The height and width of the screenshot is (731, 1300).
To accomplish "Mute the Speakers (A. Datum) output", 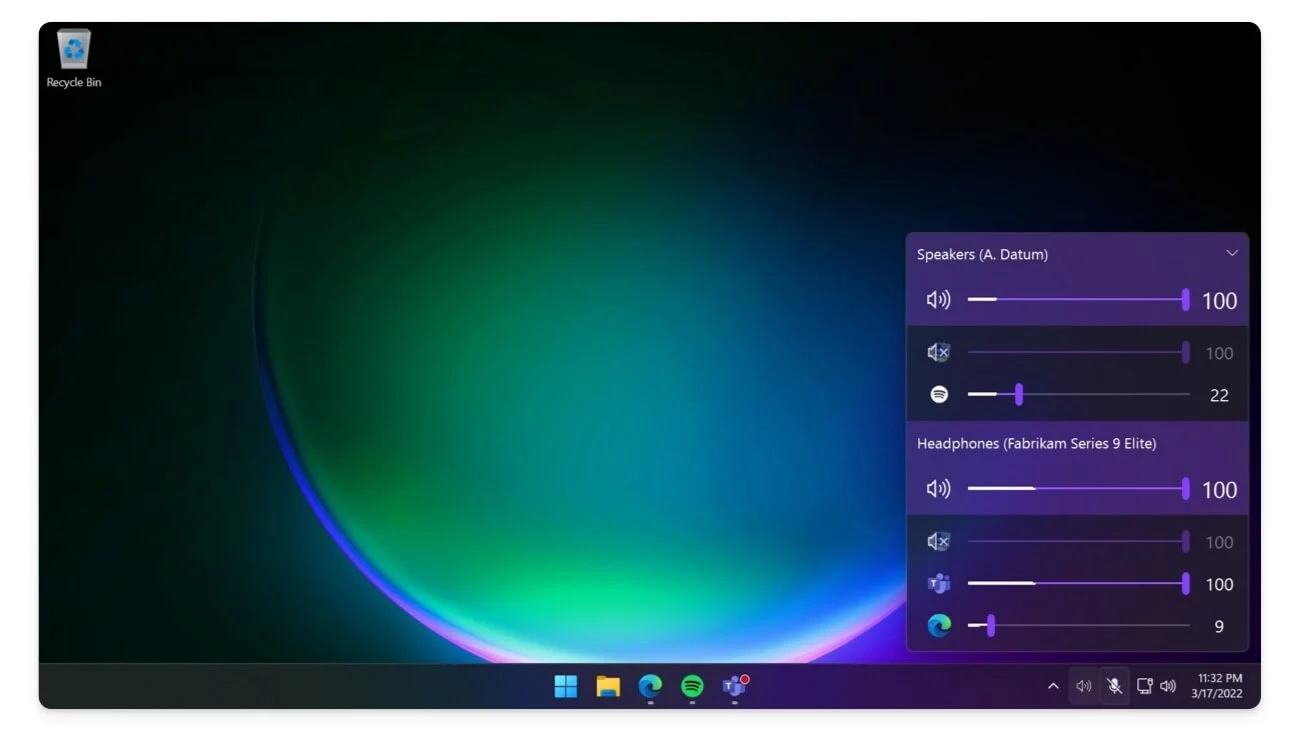I will 938,299.
